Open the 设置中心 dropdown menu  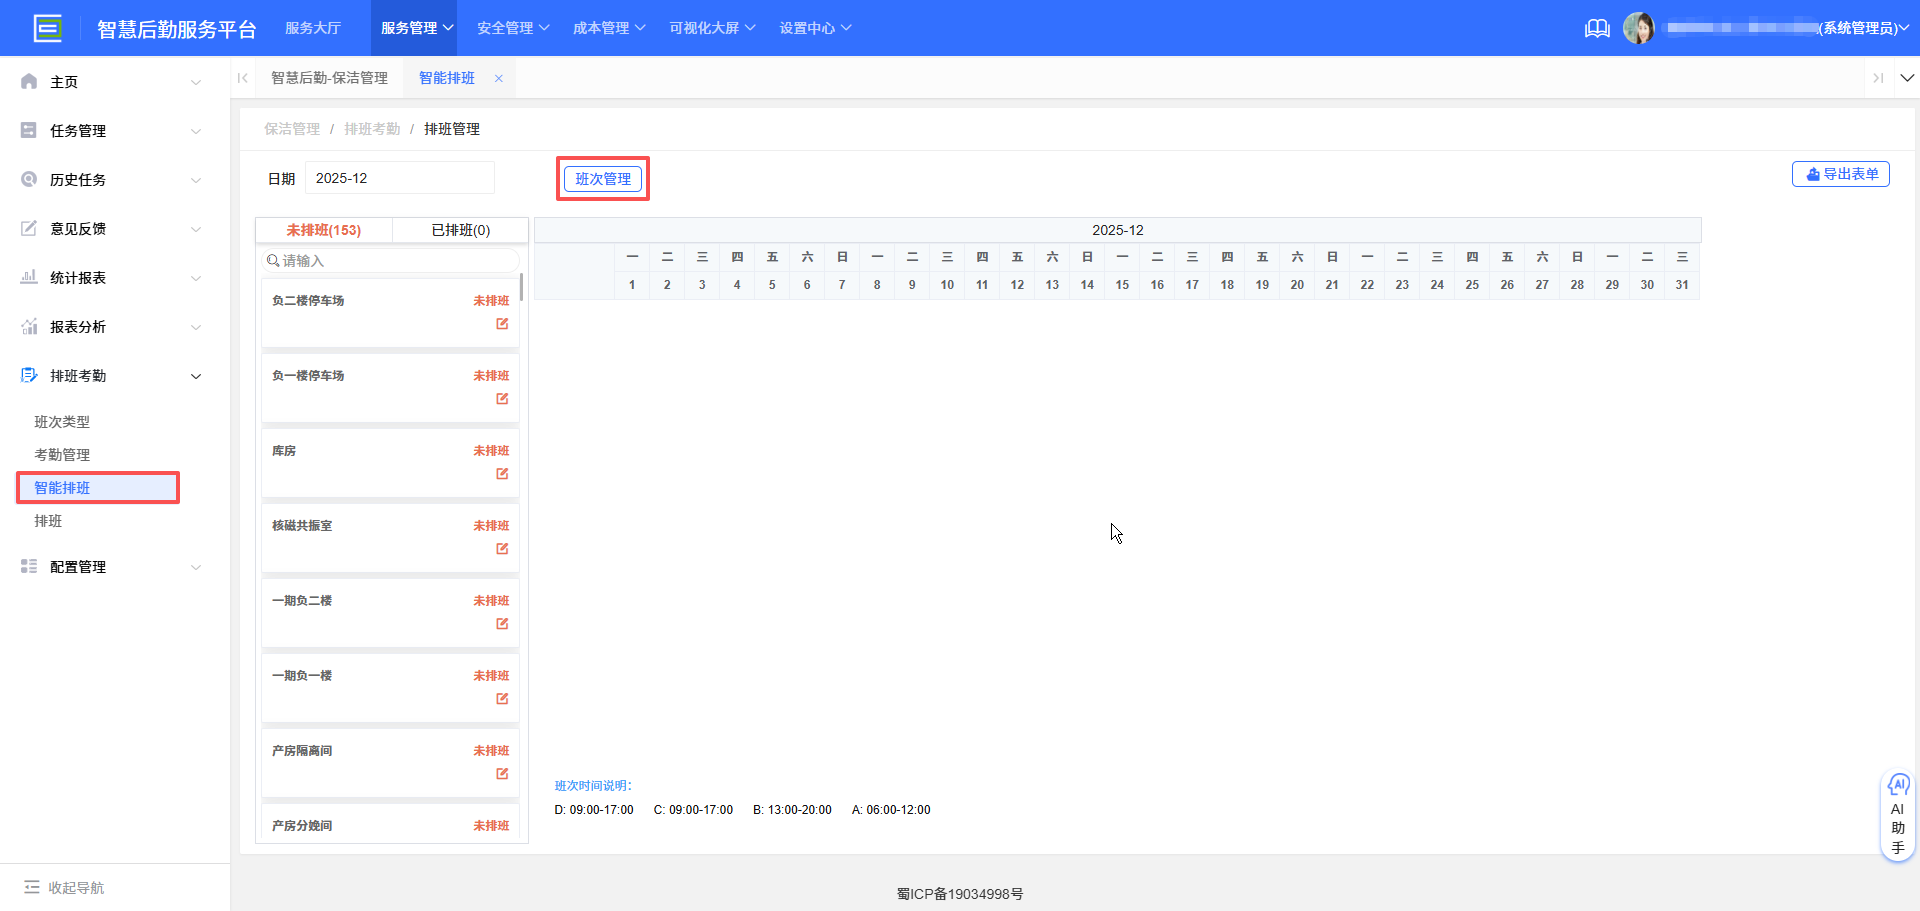click(x=815, y=27)
